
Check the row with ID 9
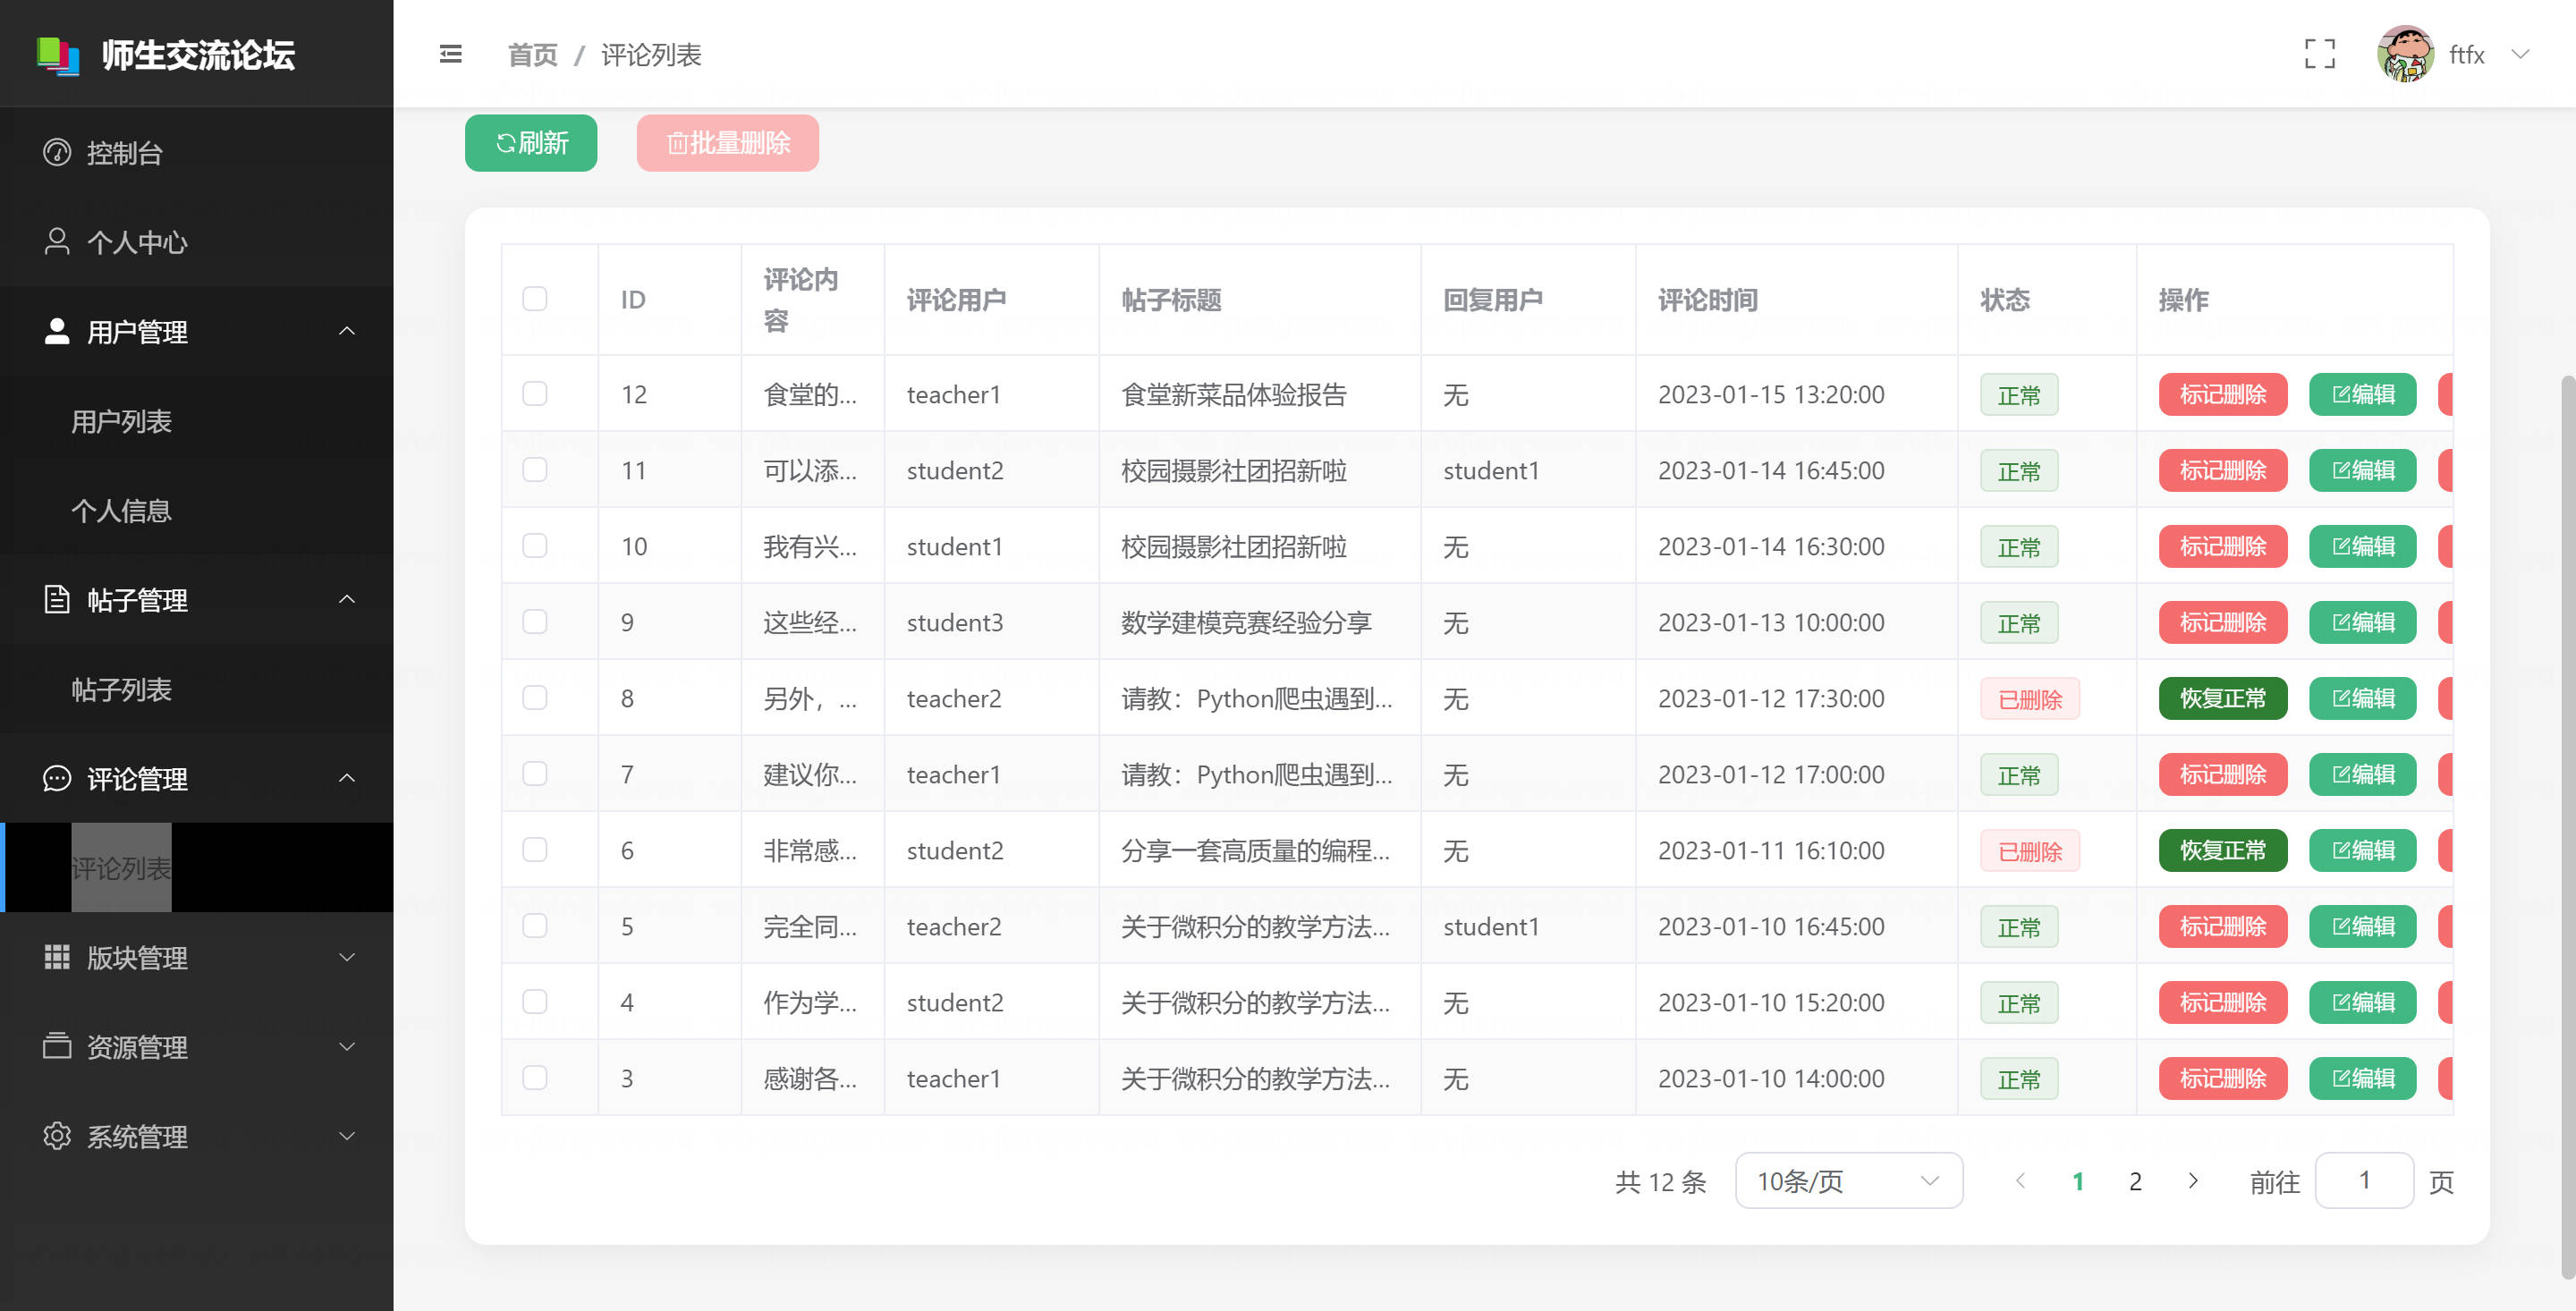pyautogui.click(x=535, y=621)
